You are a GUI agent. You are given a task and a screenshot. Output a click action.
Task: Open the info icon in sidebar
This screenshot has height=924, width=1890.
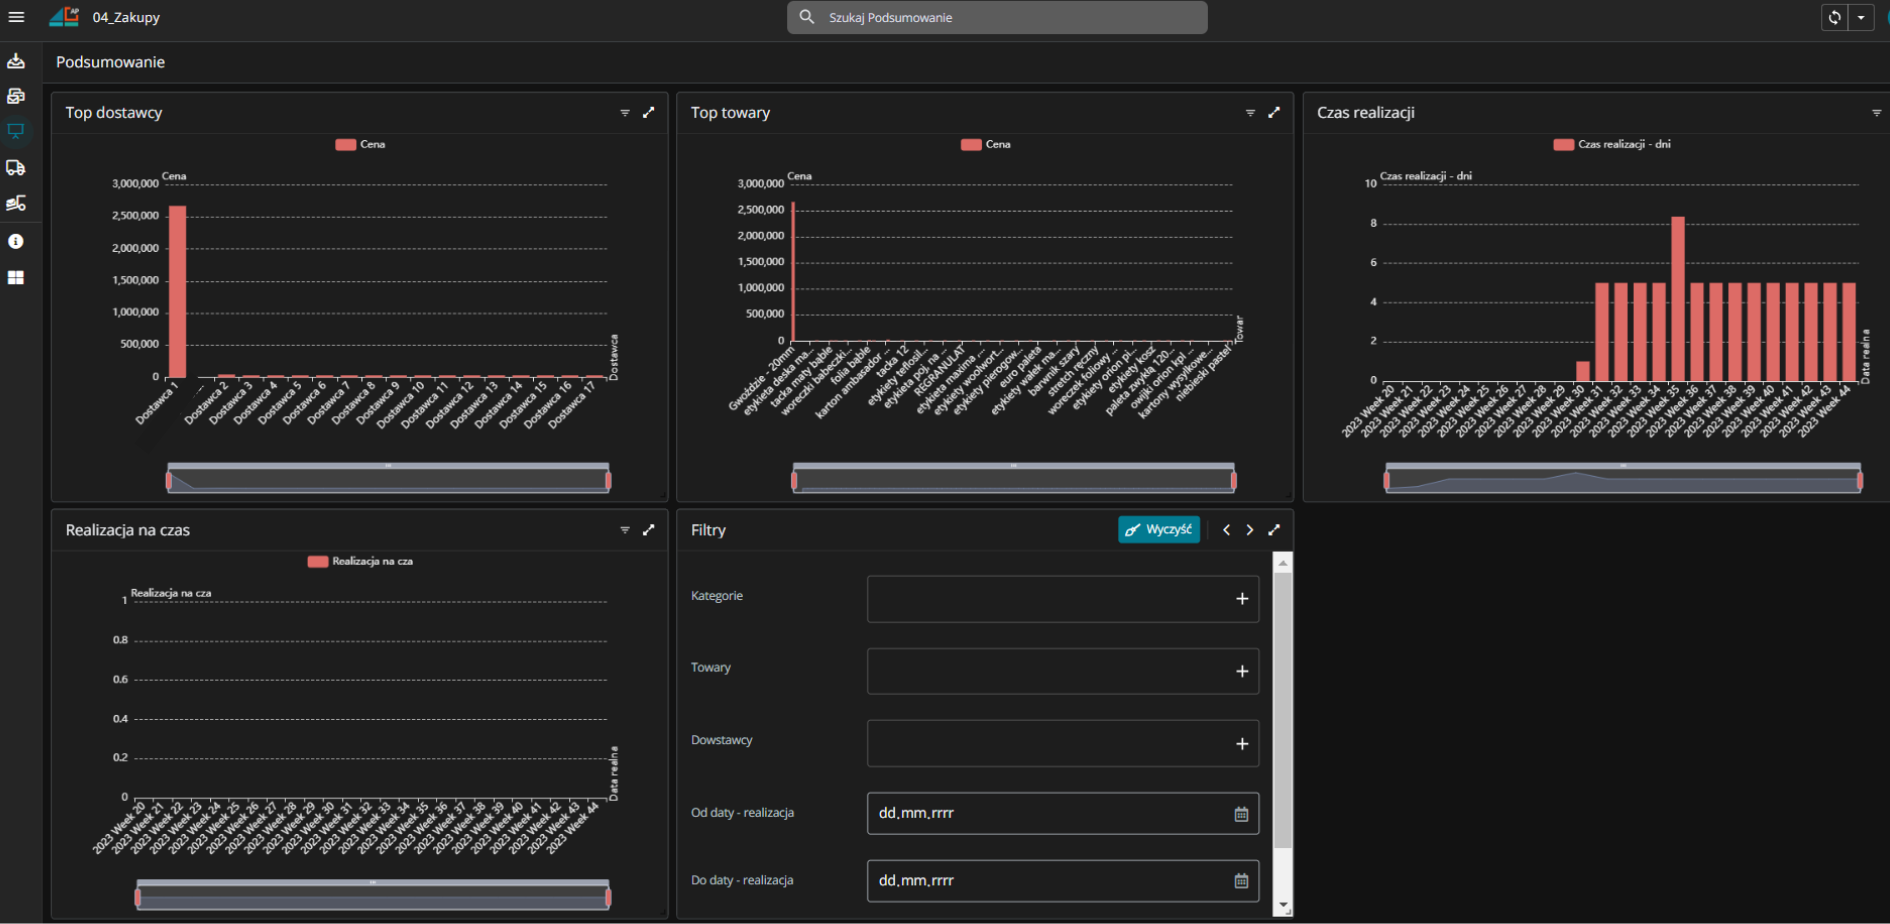tap(16, 241)
